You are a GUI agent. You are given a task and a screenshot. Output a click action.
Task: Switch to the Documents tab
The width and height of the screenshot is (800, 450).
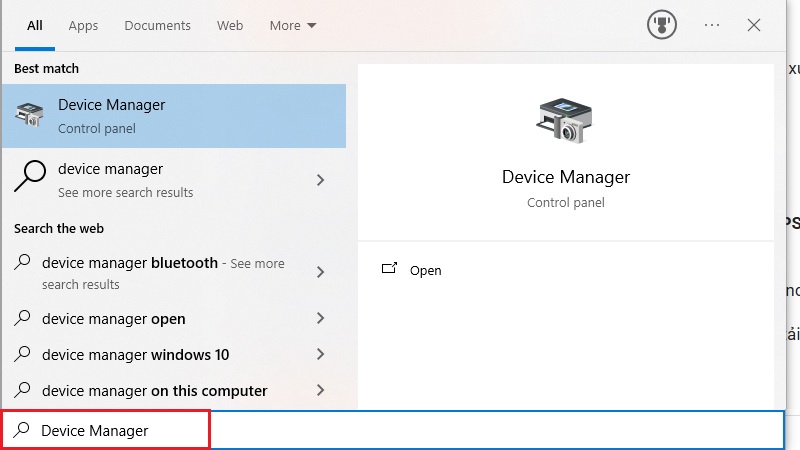pyautogui.click(x=157, y=26)
